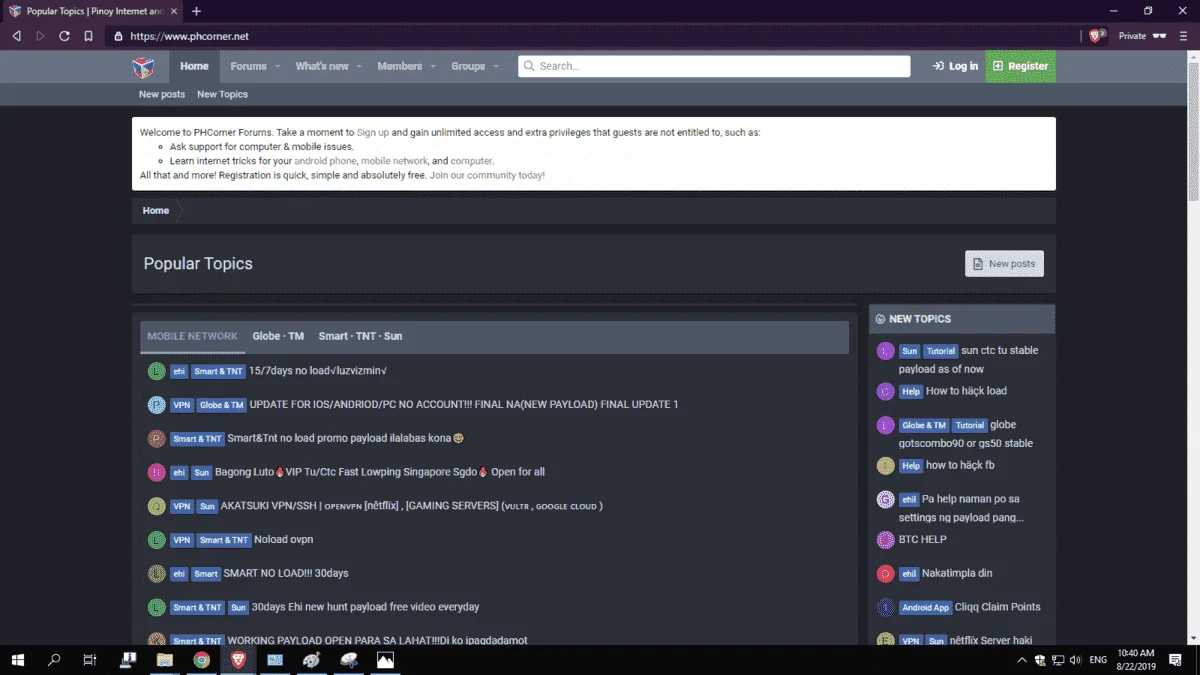Switch to the Smart · TNT · Sun tab
The image size is (1200, 675).
click(360, 336)
